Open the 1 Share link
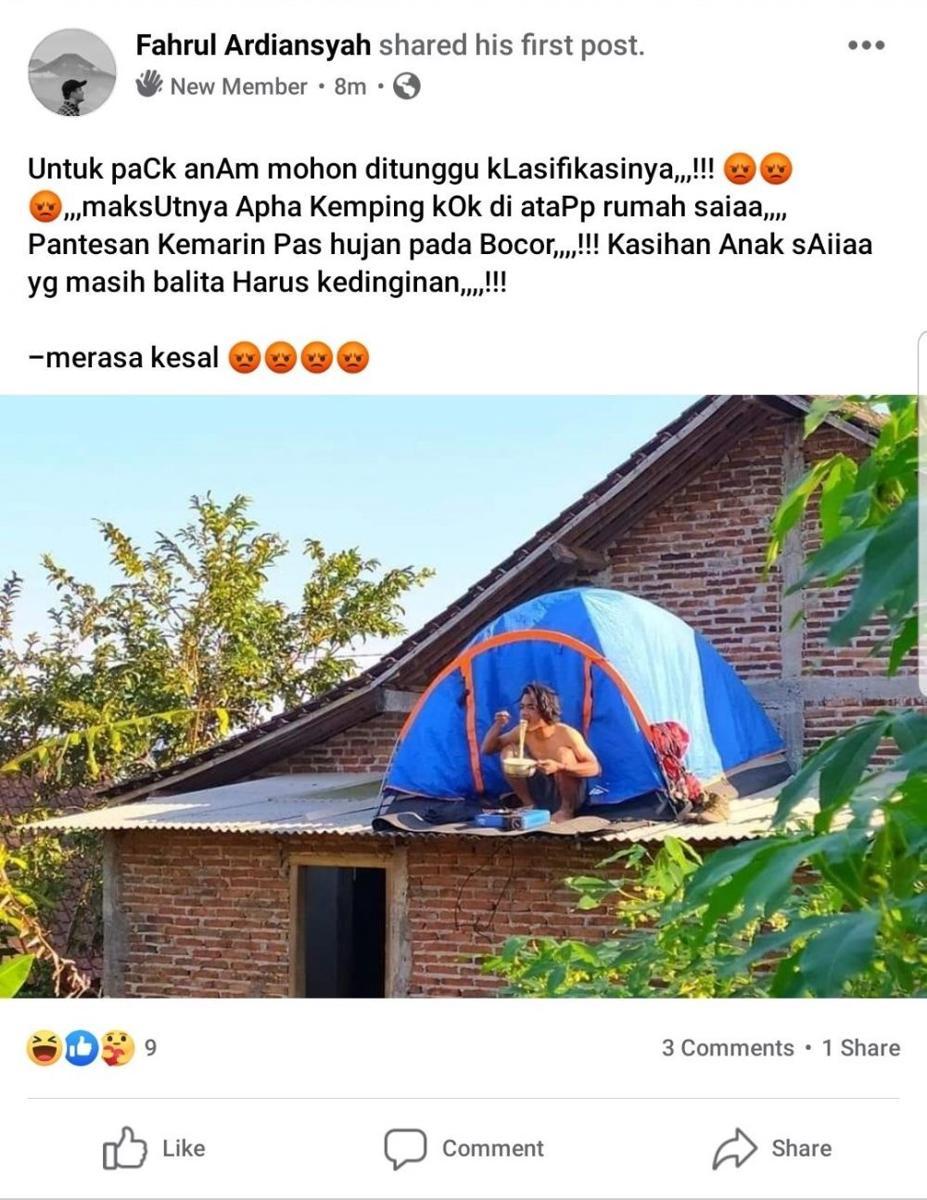 click(861, 1048)
